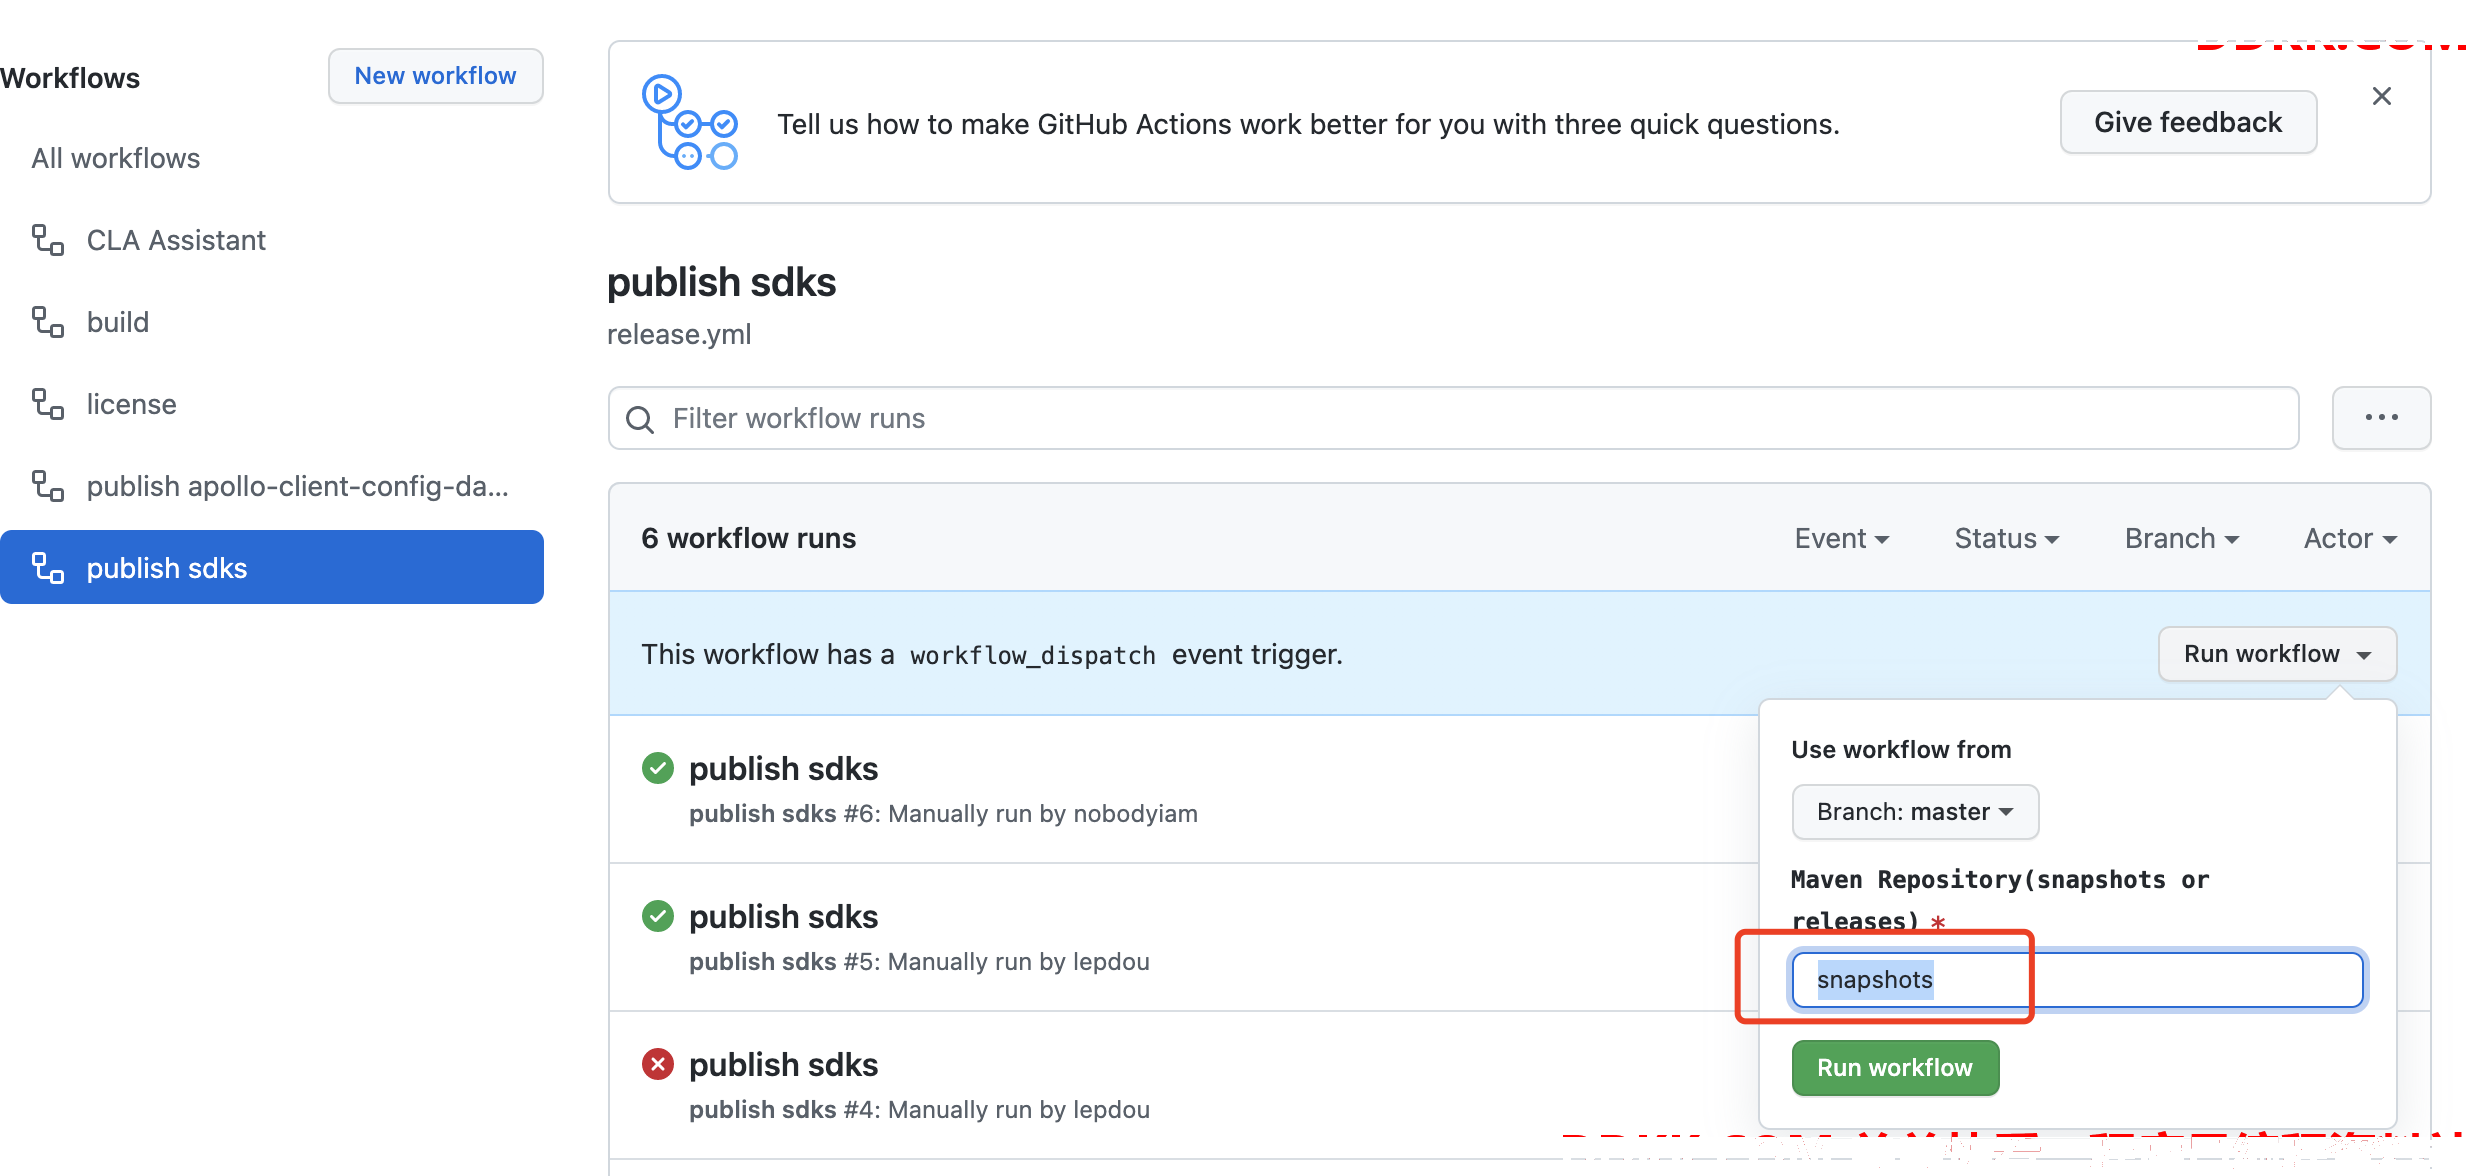Click the license workflow icon

click(x=48, y=404)
